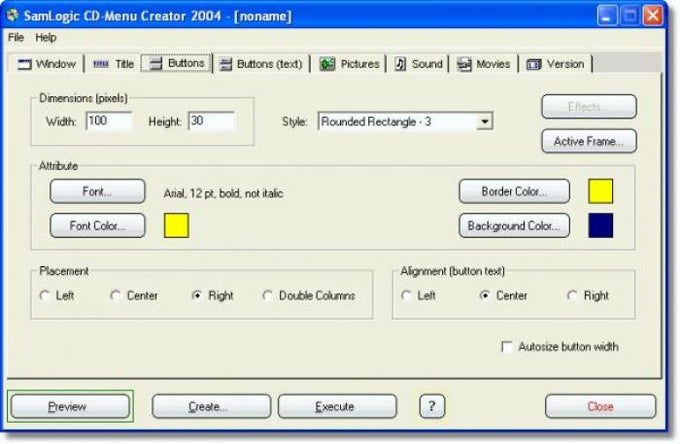The height and width of the screenshot is (444, 680).
Task: Click the yellow border color swatch
Action: 601,191
